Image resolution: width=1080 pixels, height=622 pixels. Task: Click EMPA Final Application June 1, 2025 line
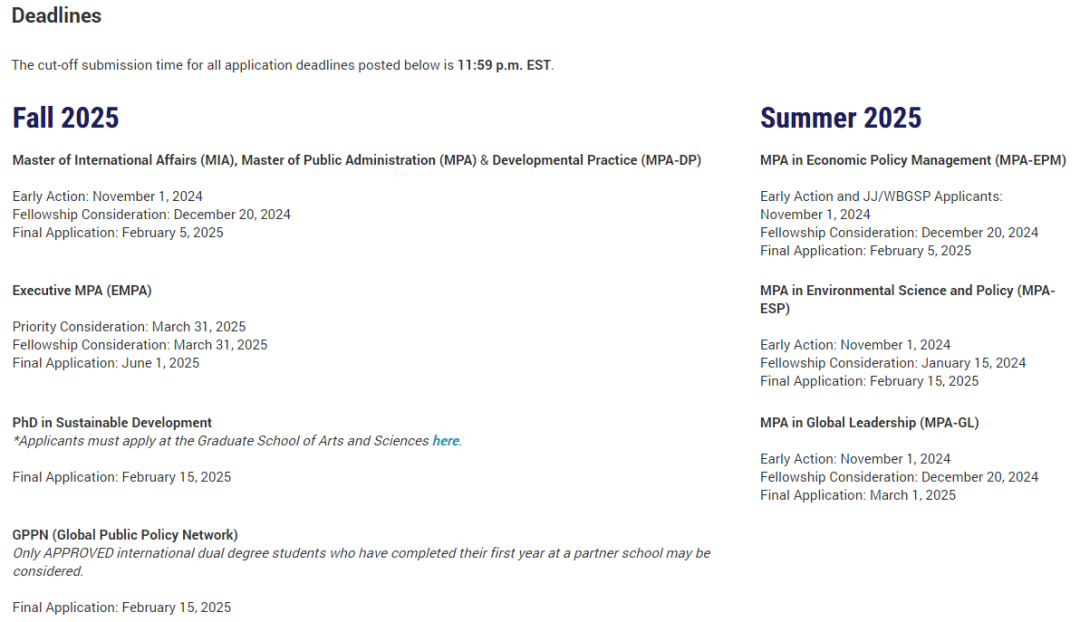pos(106,363)
